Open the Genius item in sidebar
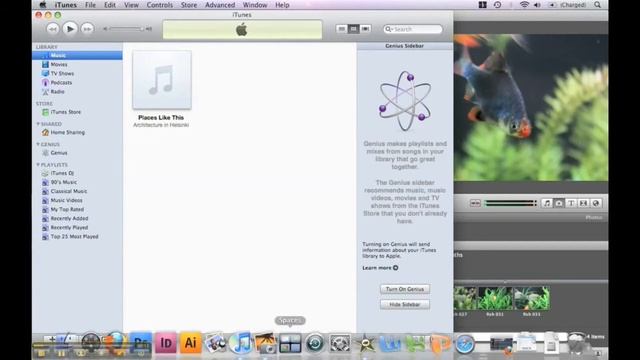Screen dimensions: 640x360 pyautogui.click(x=59, y=153)
